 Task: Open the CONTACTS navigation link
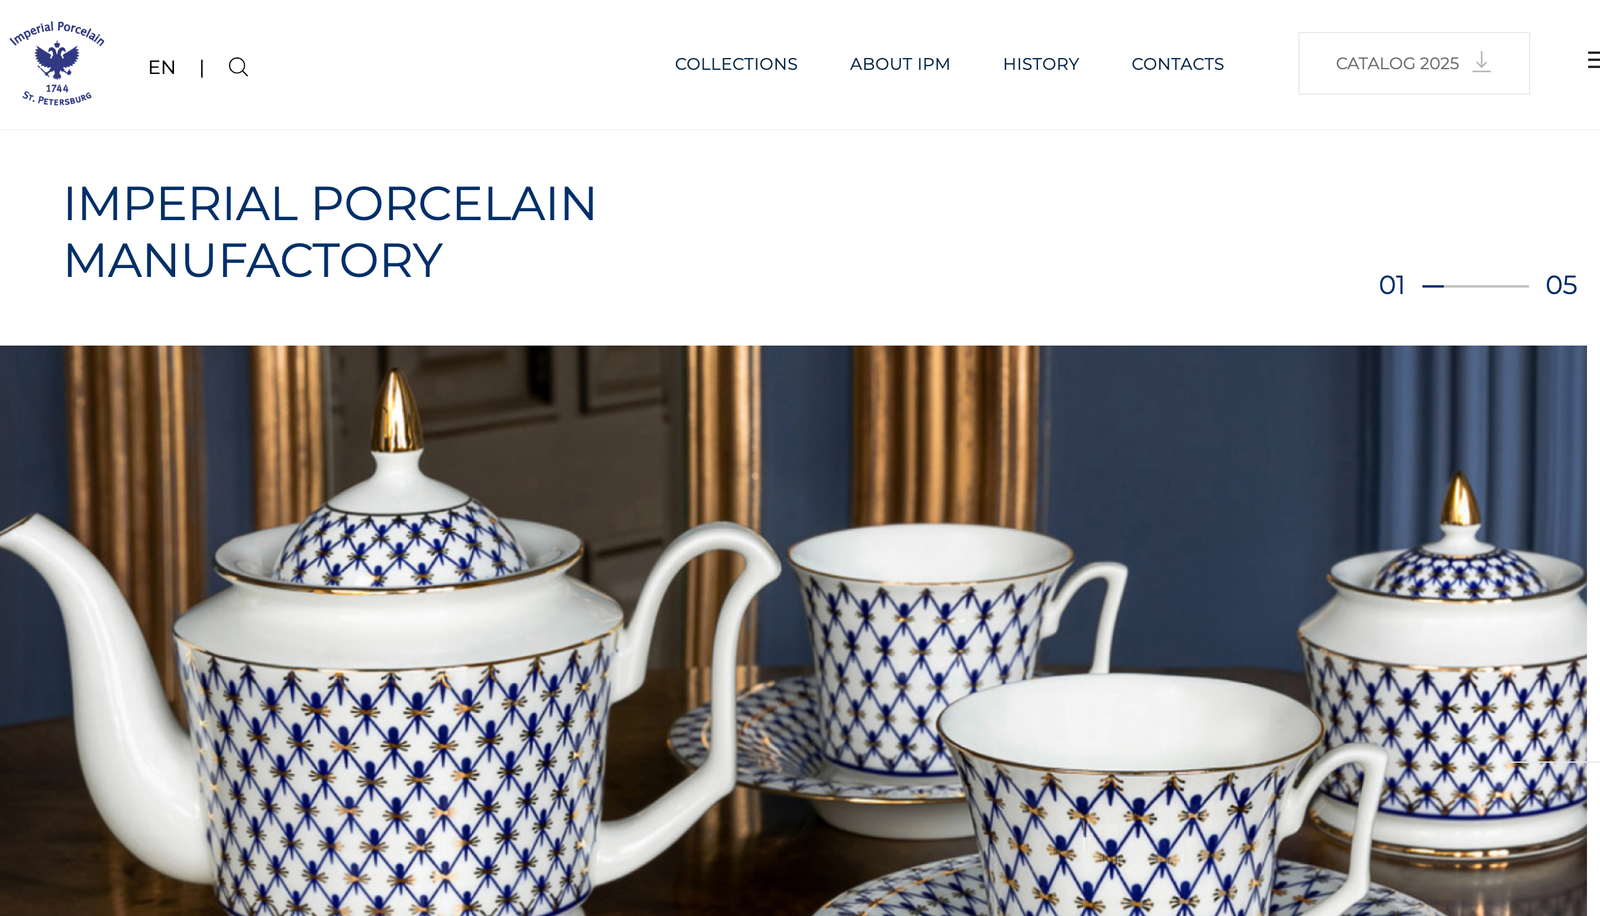coord(1177,64)
